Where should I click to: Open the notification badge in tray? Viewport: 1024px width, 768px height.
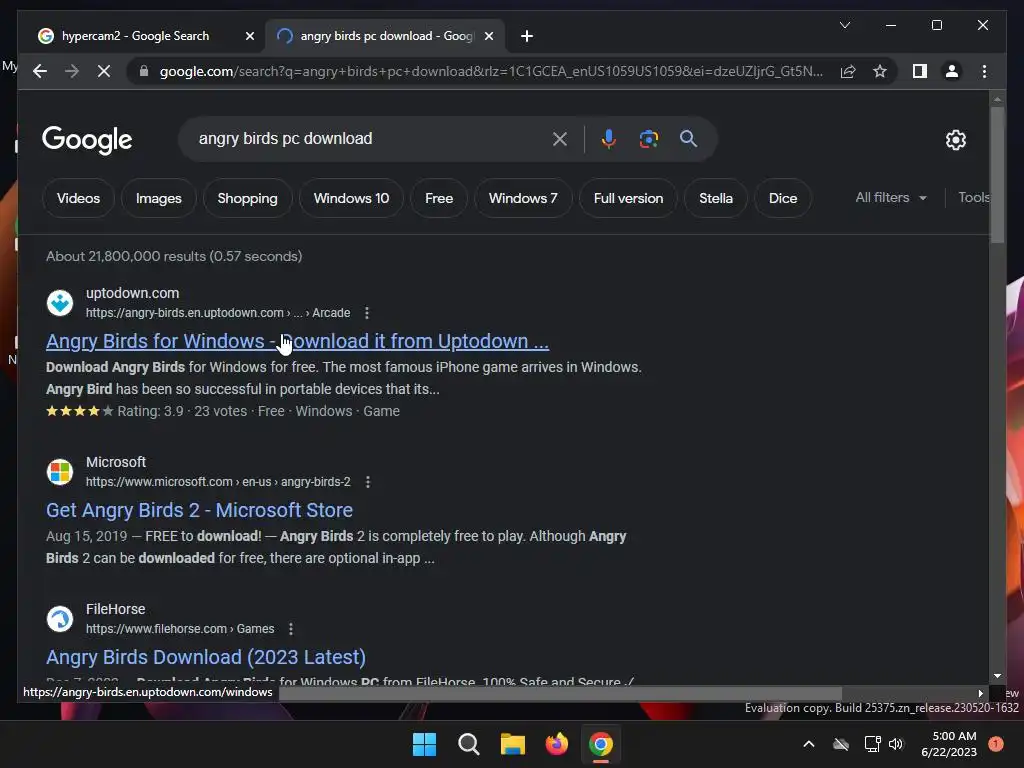click(996, 743)
